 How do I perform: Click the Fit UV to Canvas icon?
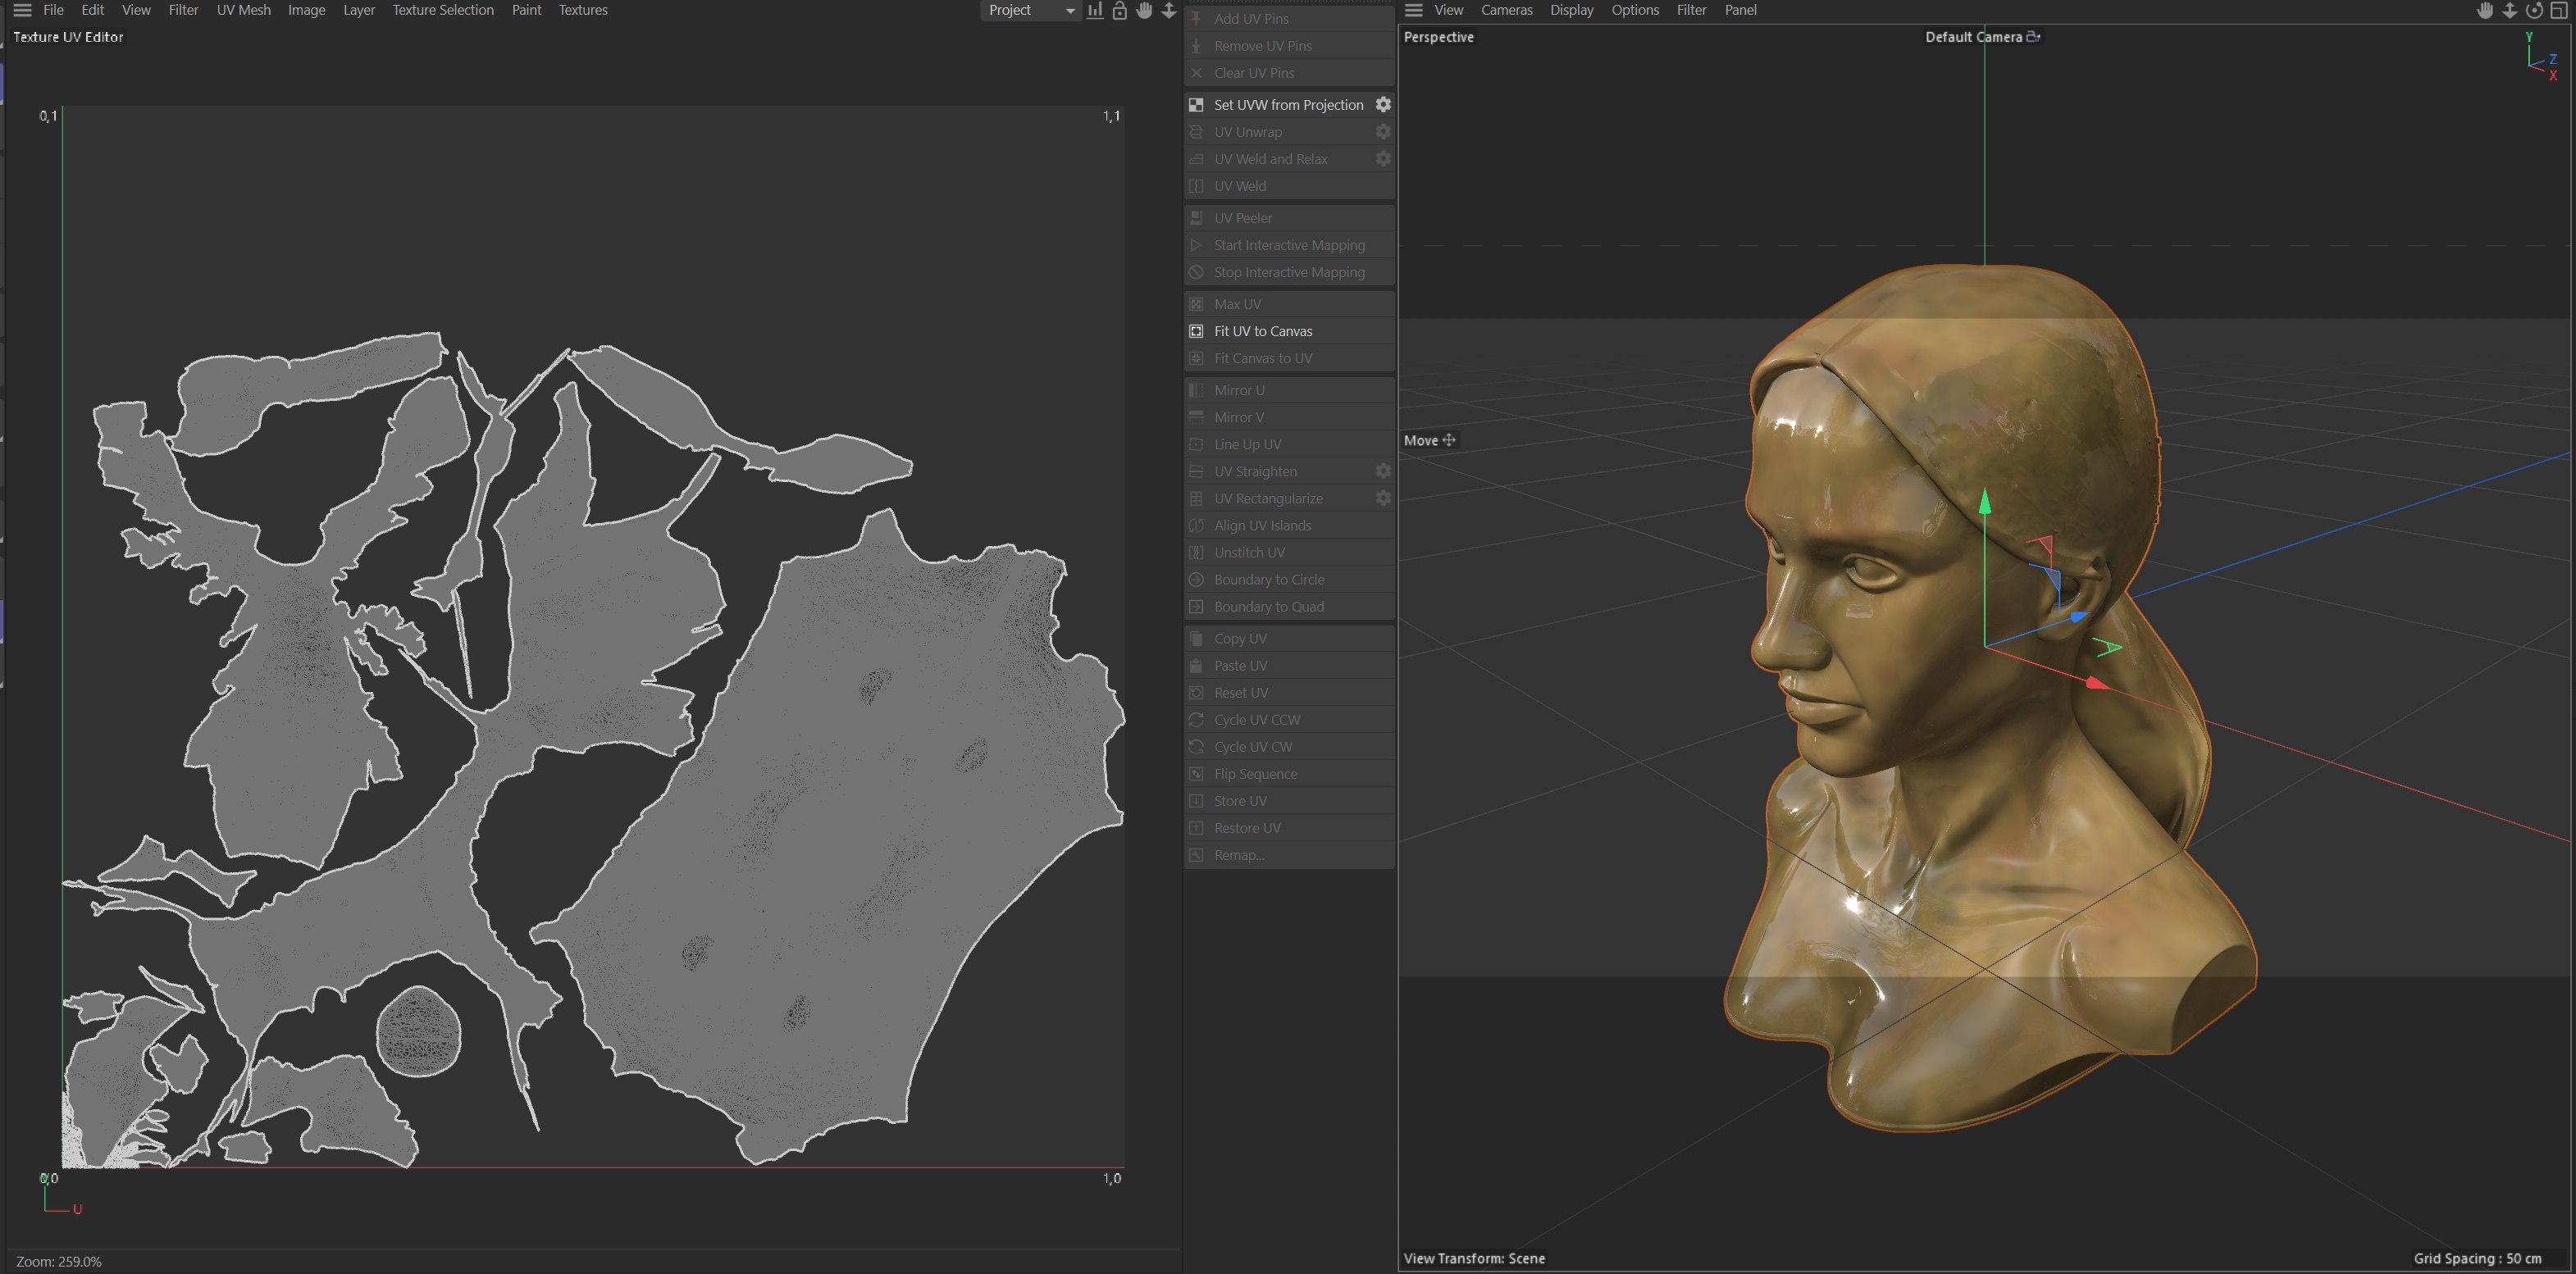click(x=1196, y=331)
